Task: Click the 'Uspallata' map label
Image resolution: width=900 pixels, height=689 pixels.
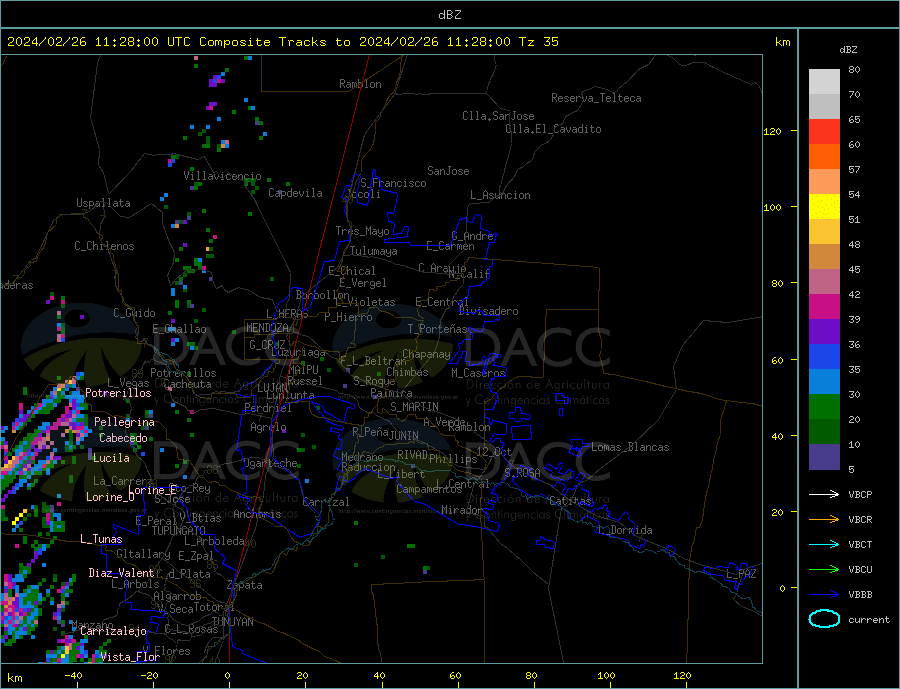Action: click(103, 203)
